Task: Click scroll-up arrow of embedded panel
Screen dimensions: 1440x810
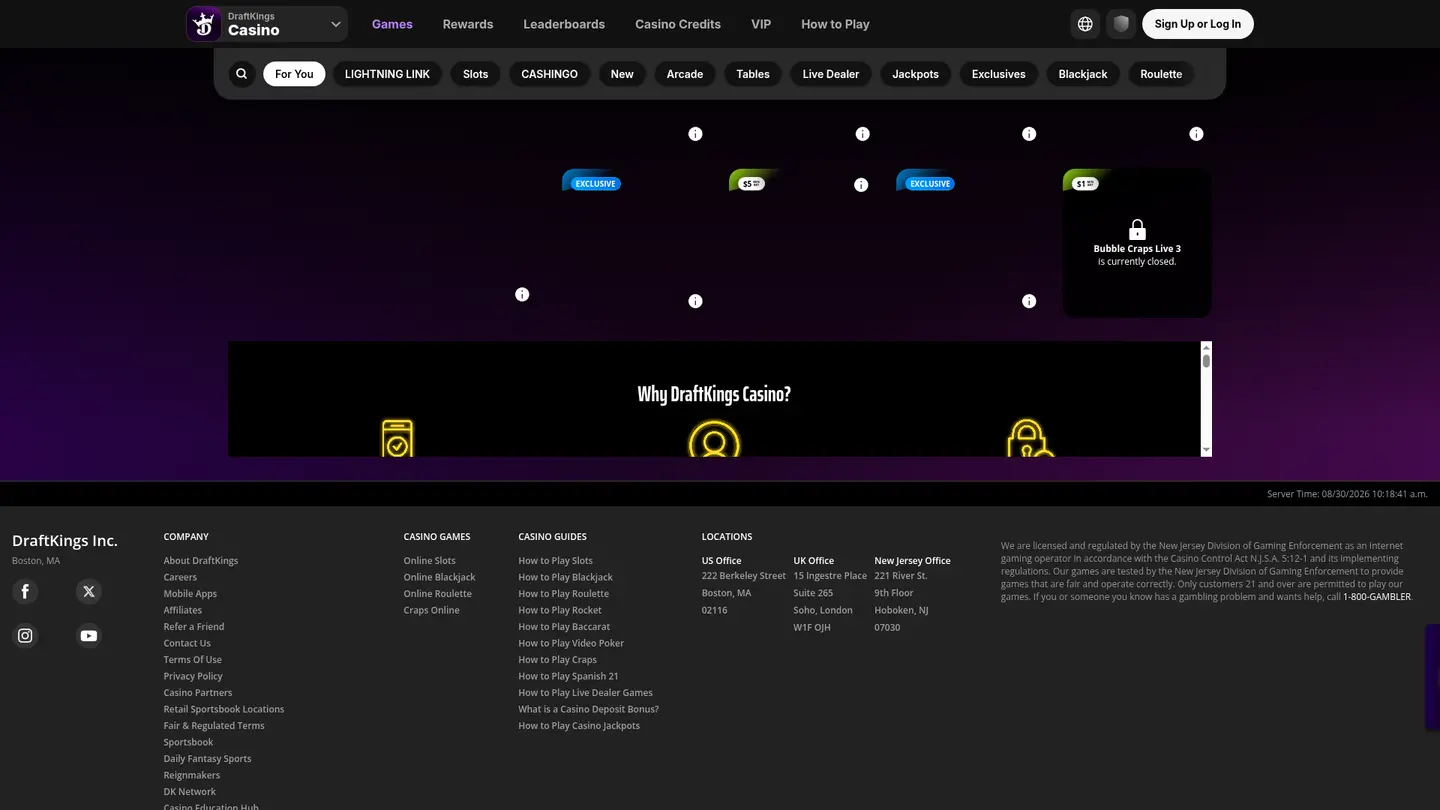Action: click(1206, 347)
